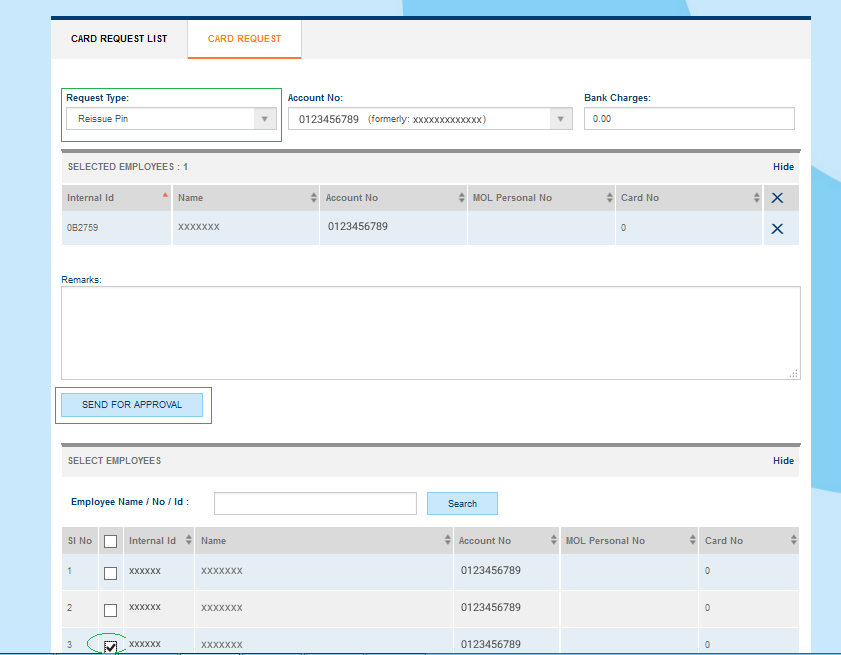
Task: Sort selected employees by MOL Personal No
Action: 540,198
